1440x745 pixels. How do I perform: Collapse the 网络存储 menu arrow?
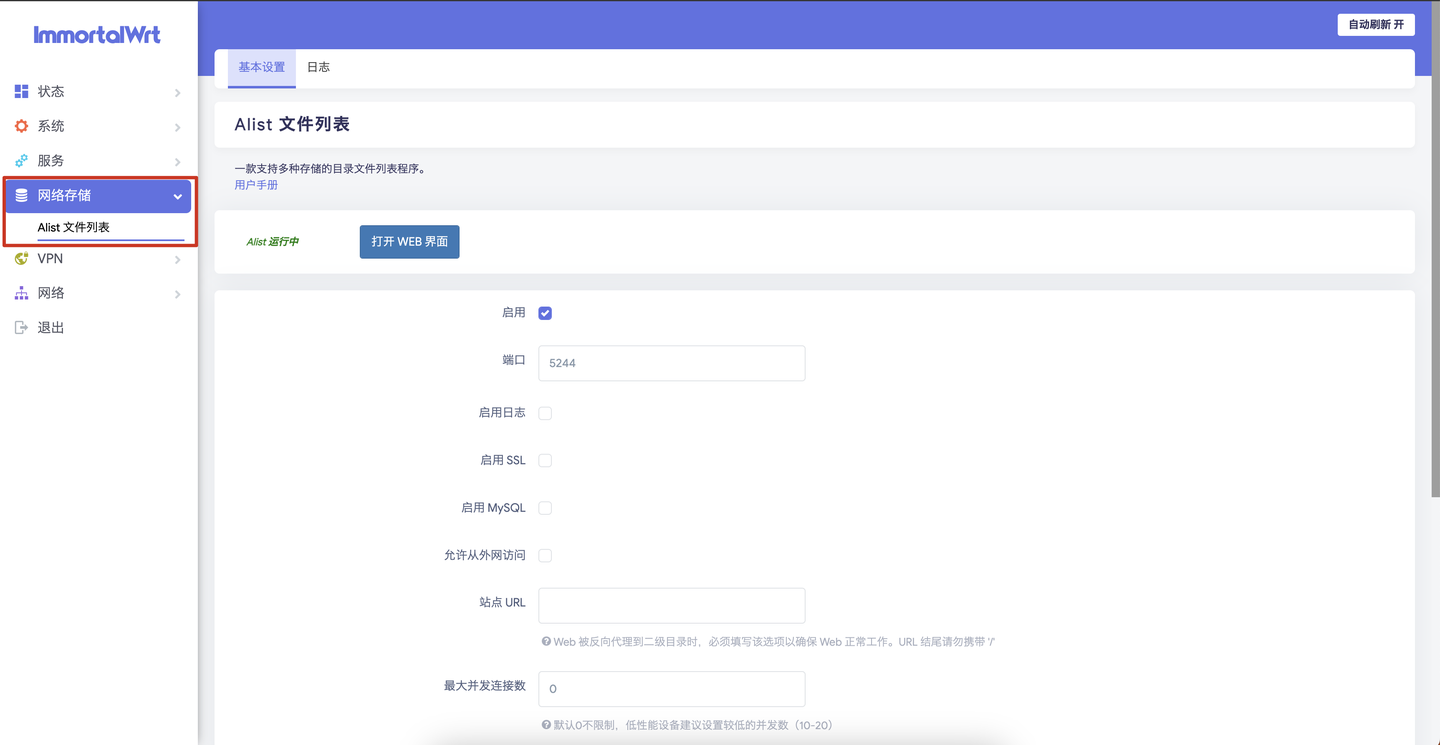(x=177, y=197)
